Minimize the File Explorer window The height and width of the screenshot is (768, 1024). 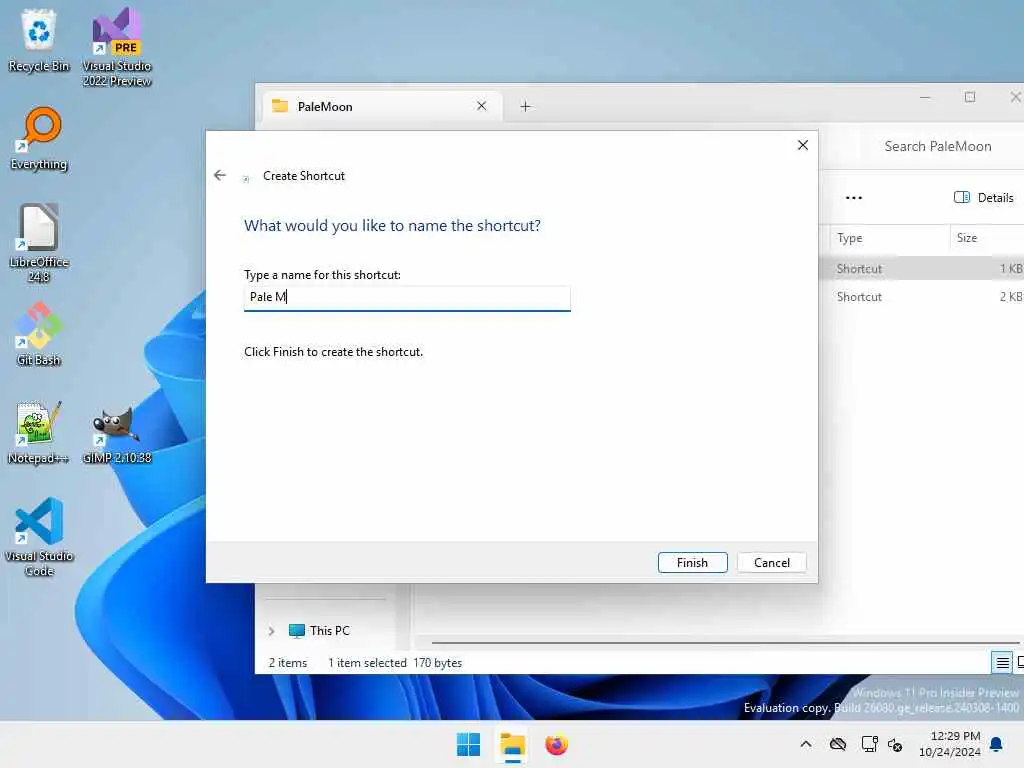(925, 97)
